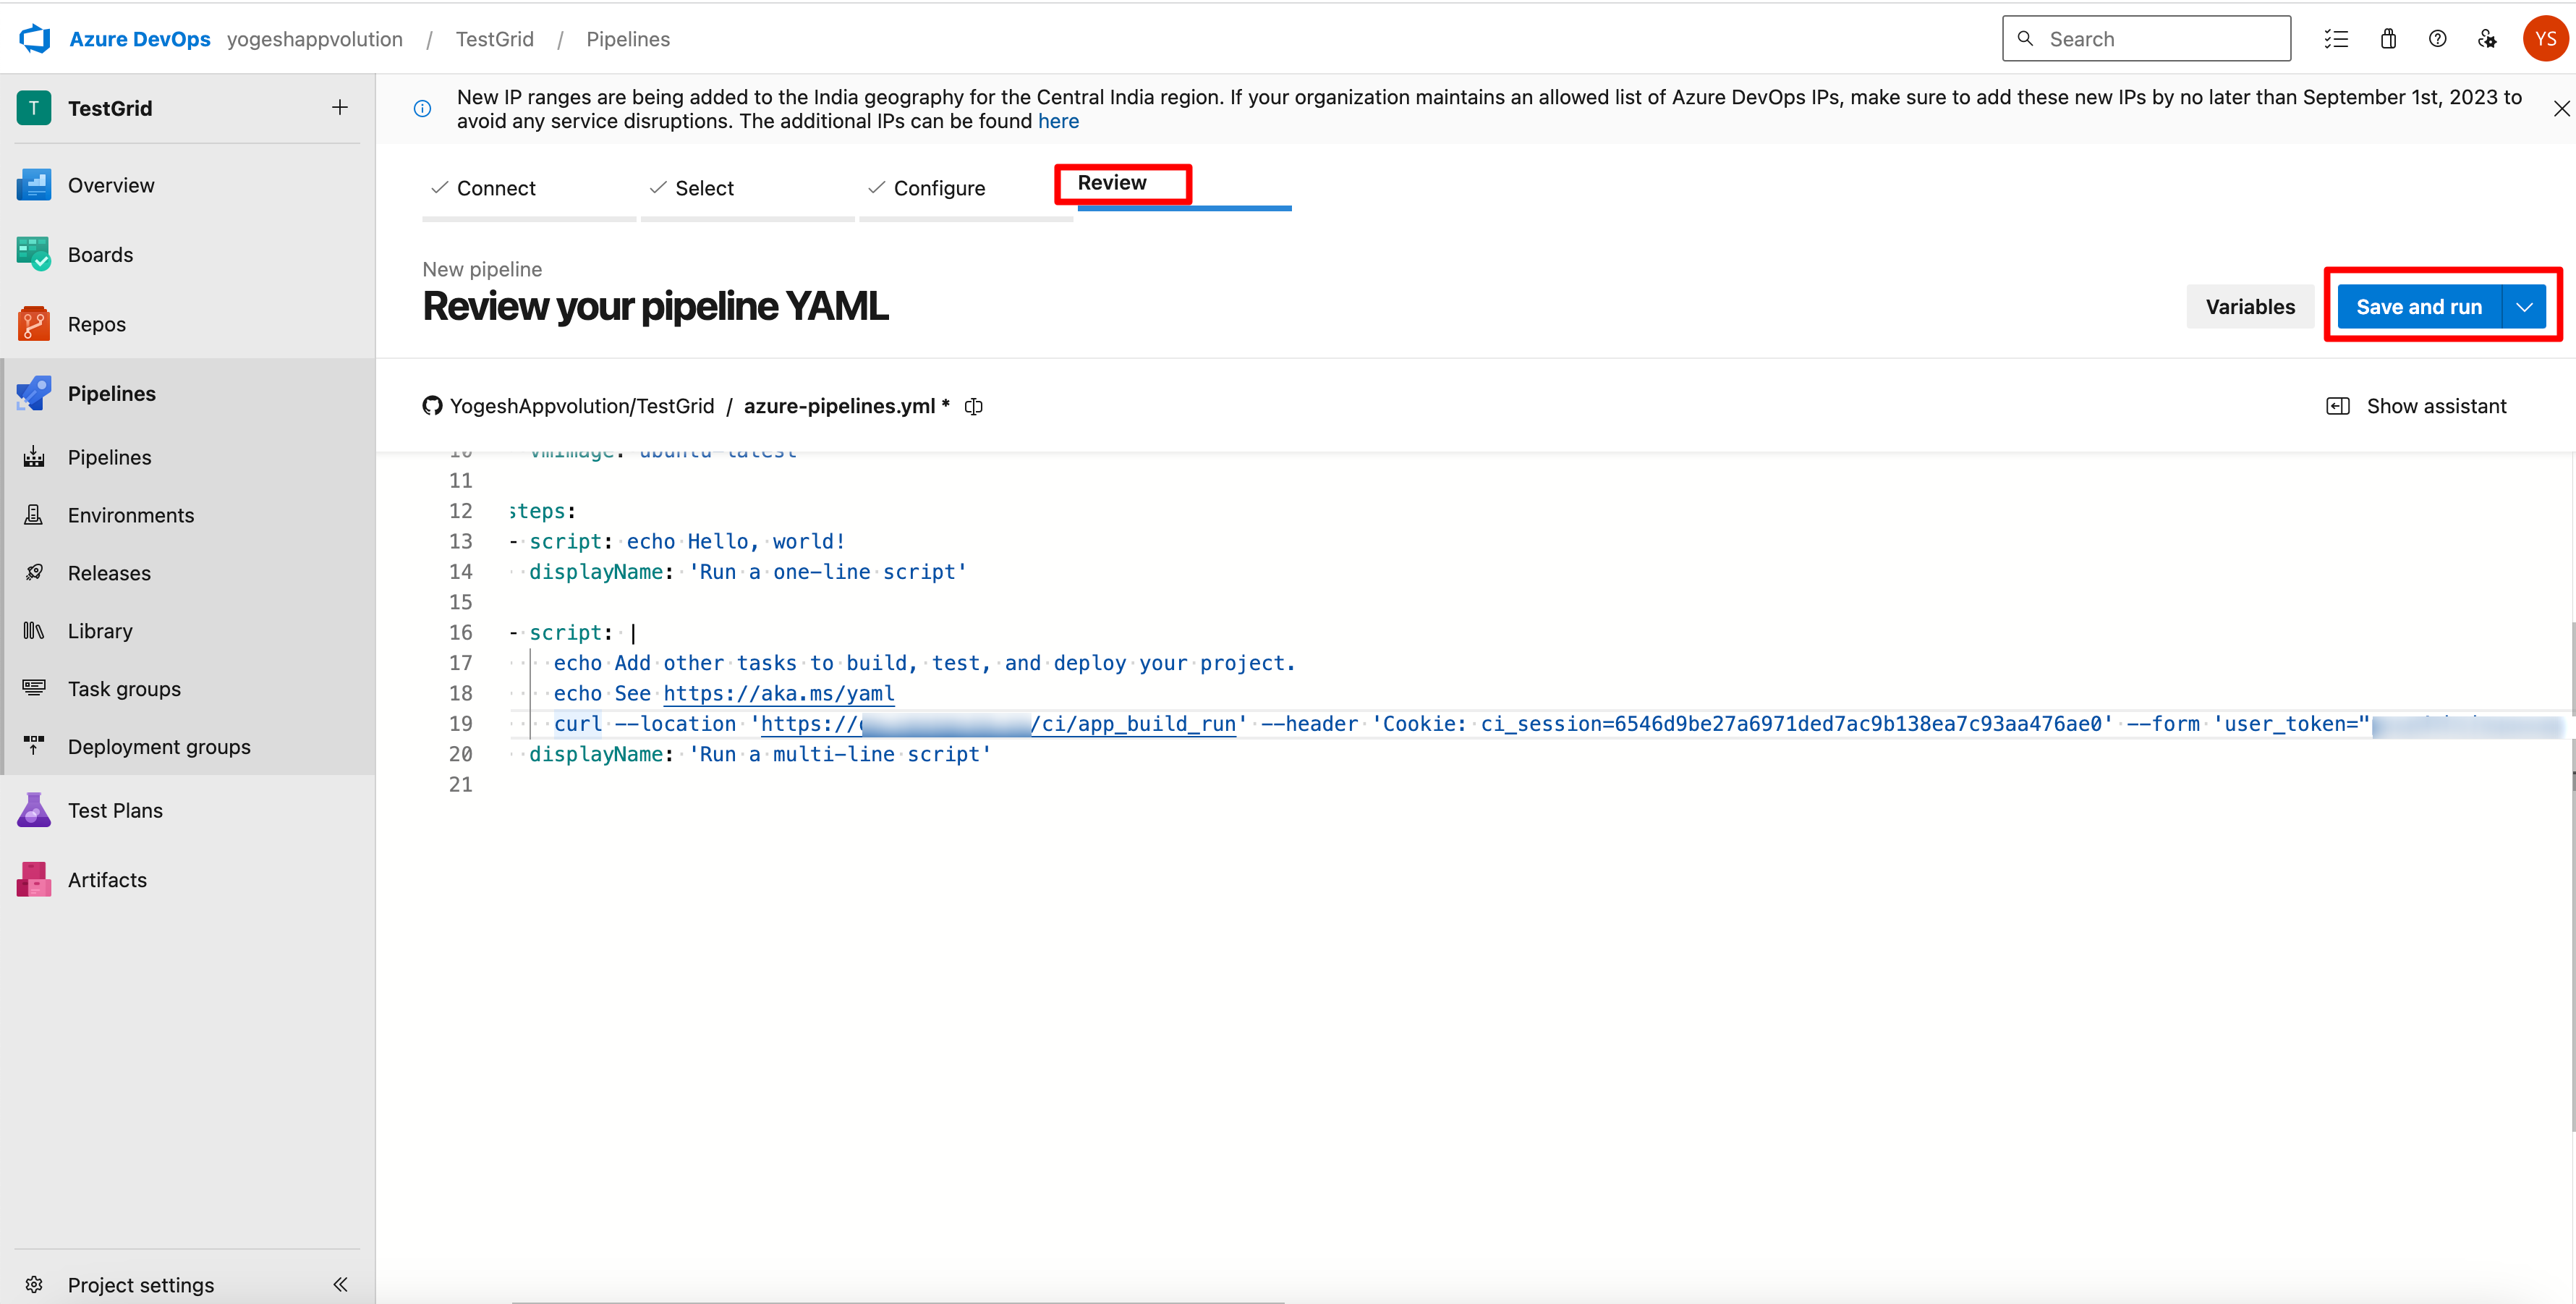This screenshot has width=2576, height=1304.
Task: Click the Azure DevOps logo icon
Action: pyautogui.click(x=35, y=38)
